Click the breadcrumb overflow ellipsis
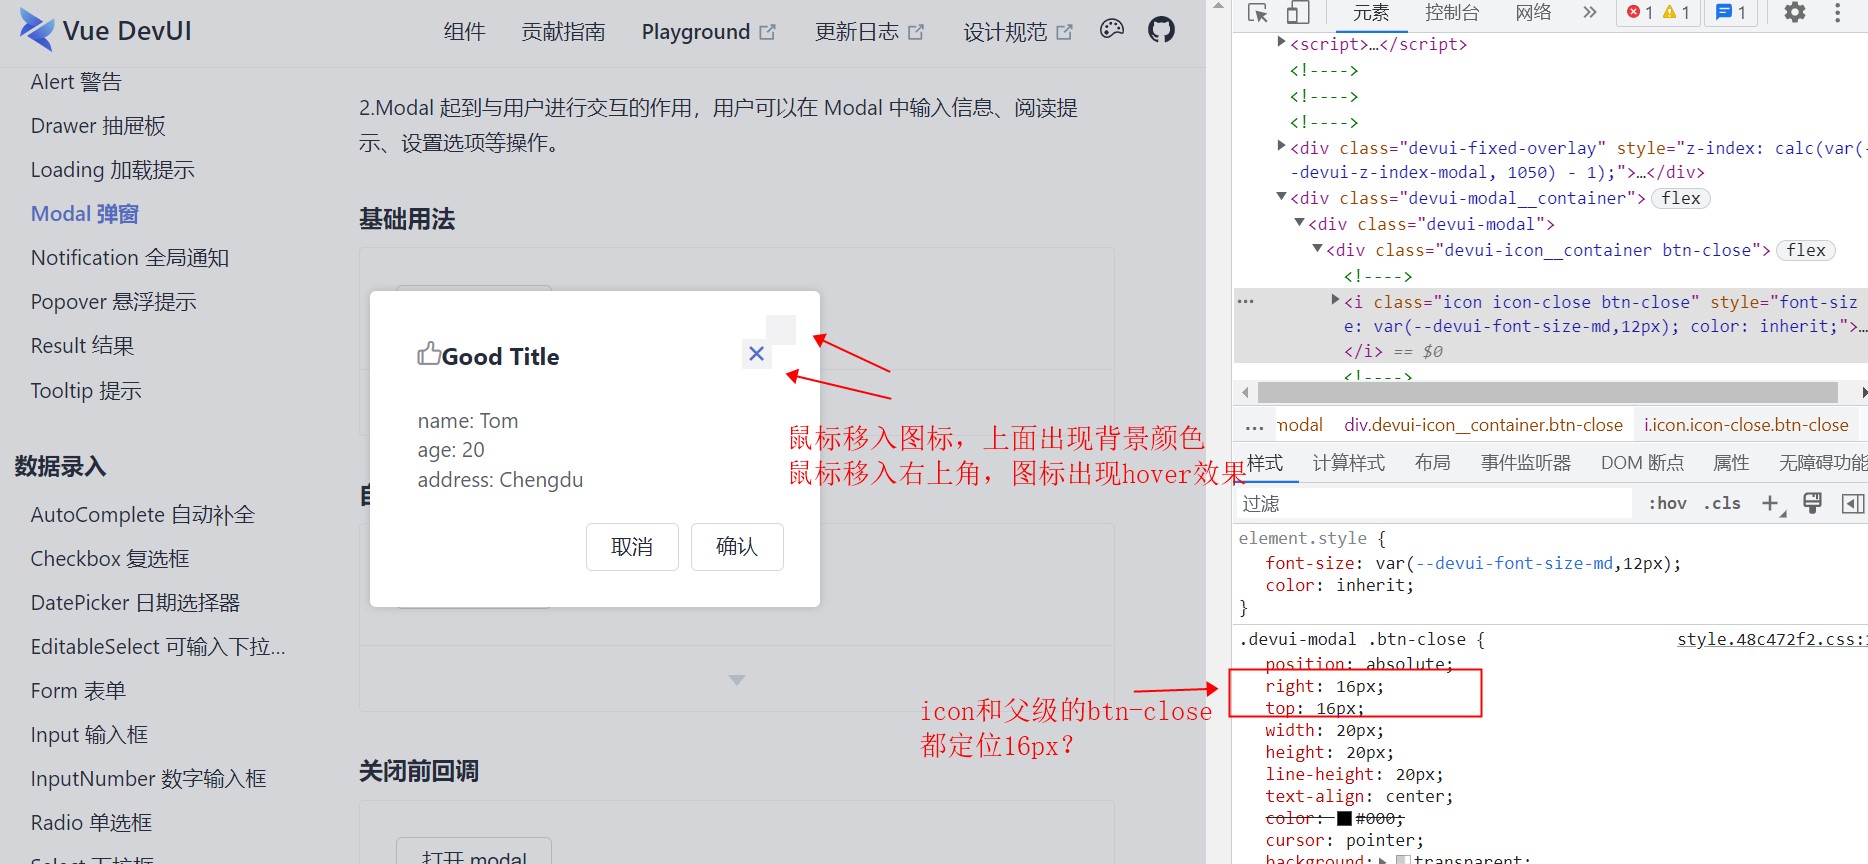The width and height of the screenshot is (1868, 864). point(1254,426)
